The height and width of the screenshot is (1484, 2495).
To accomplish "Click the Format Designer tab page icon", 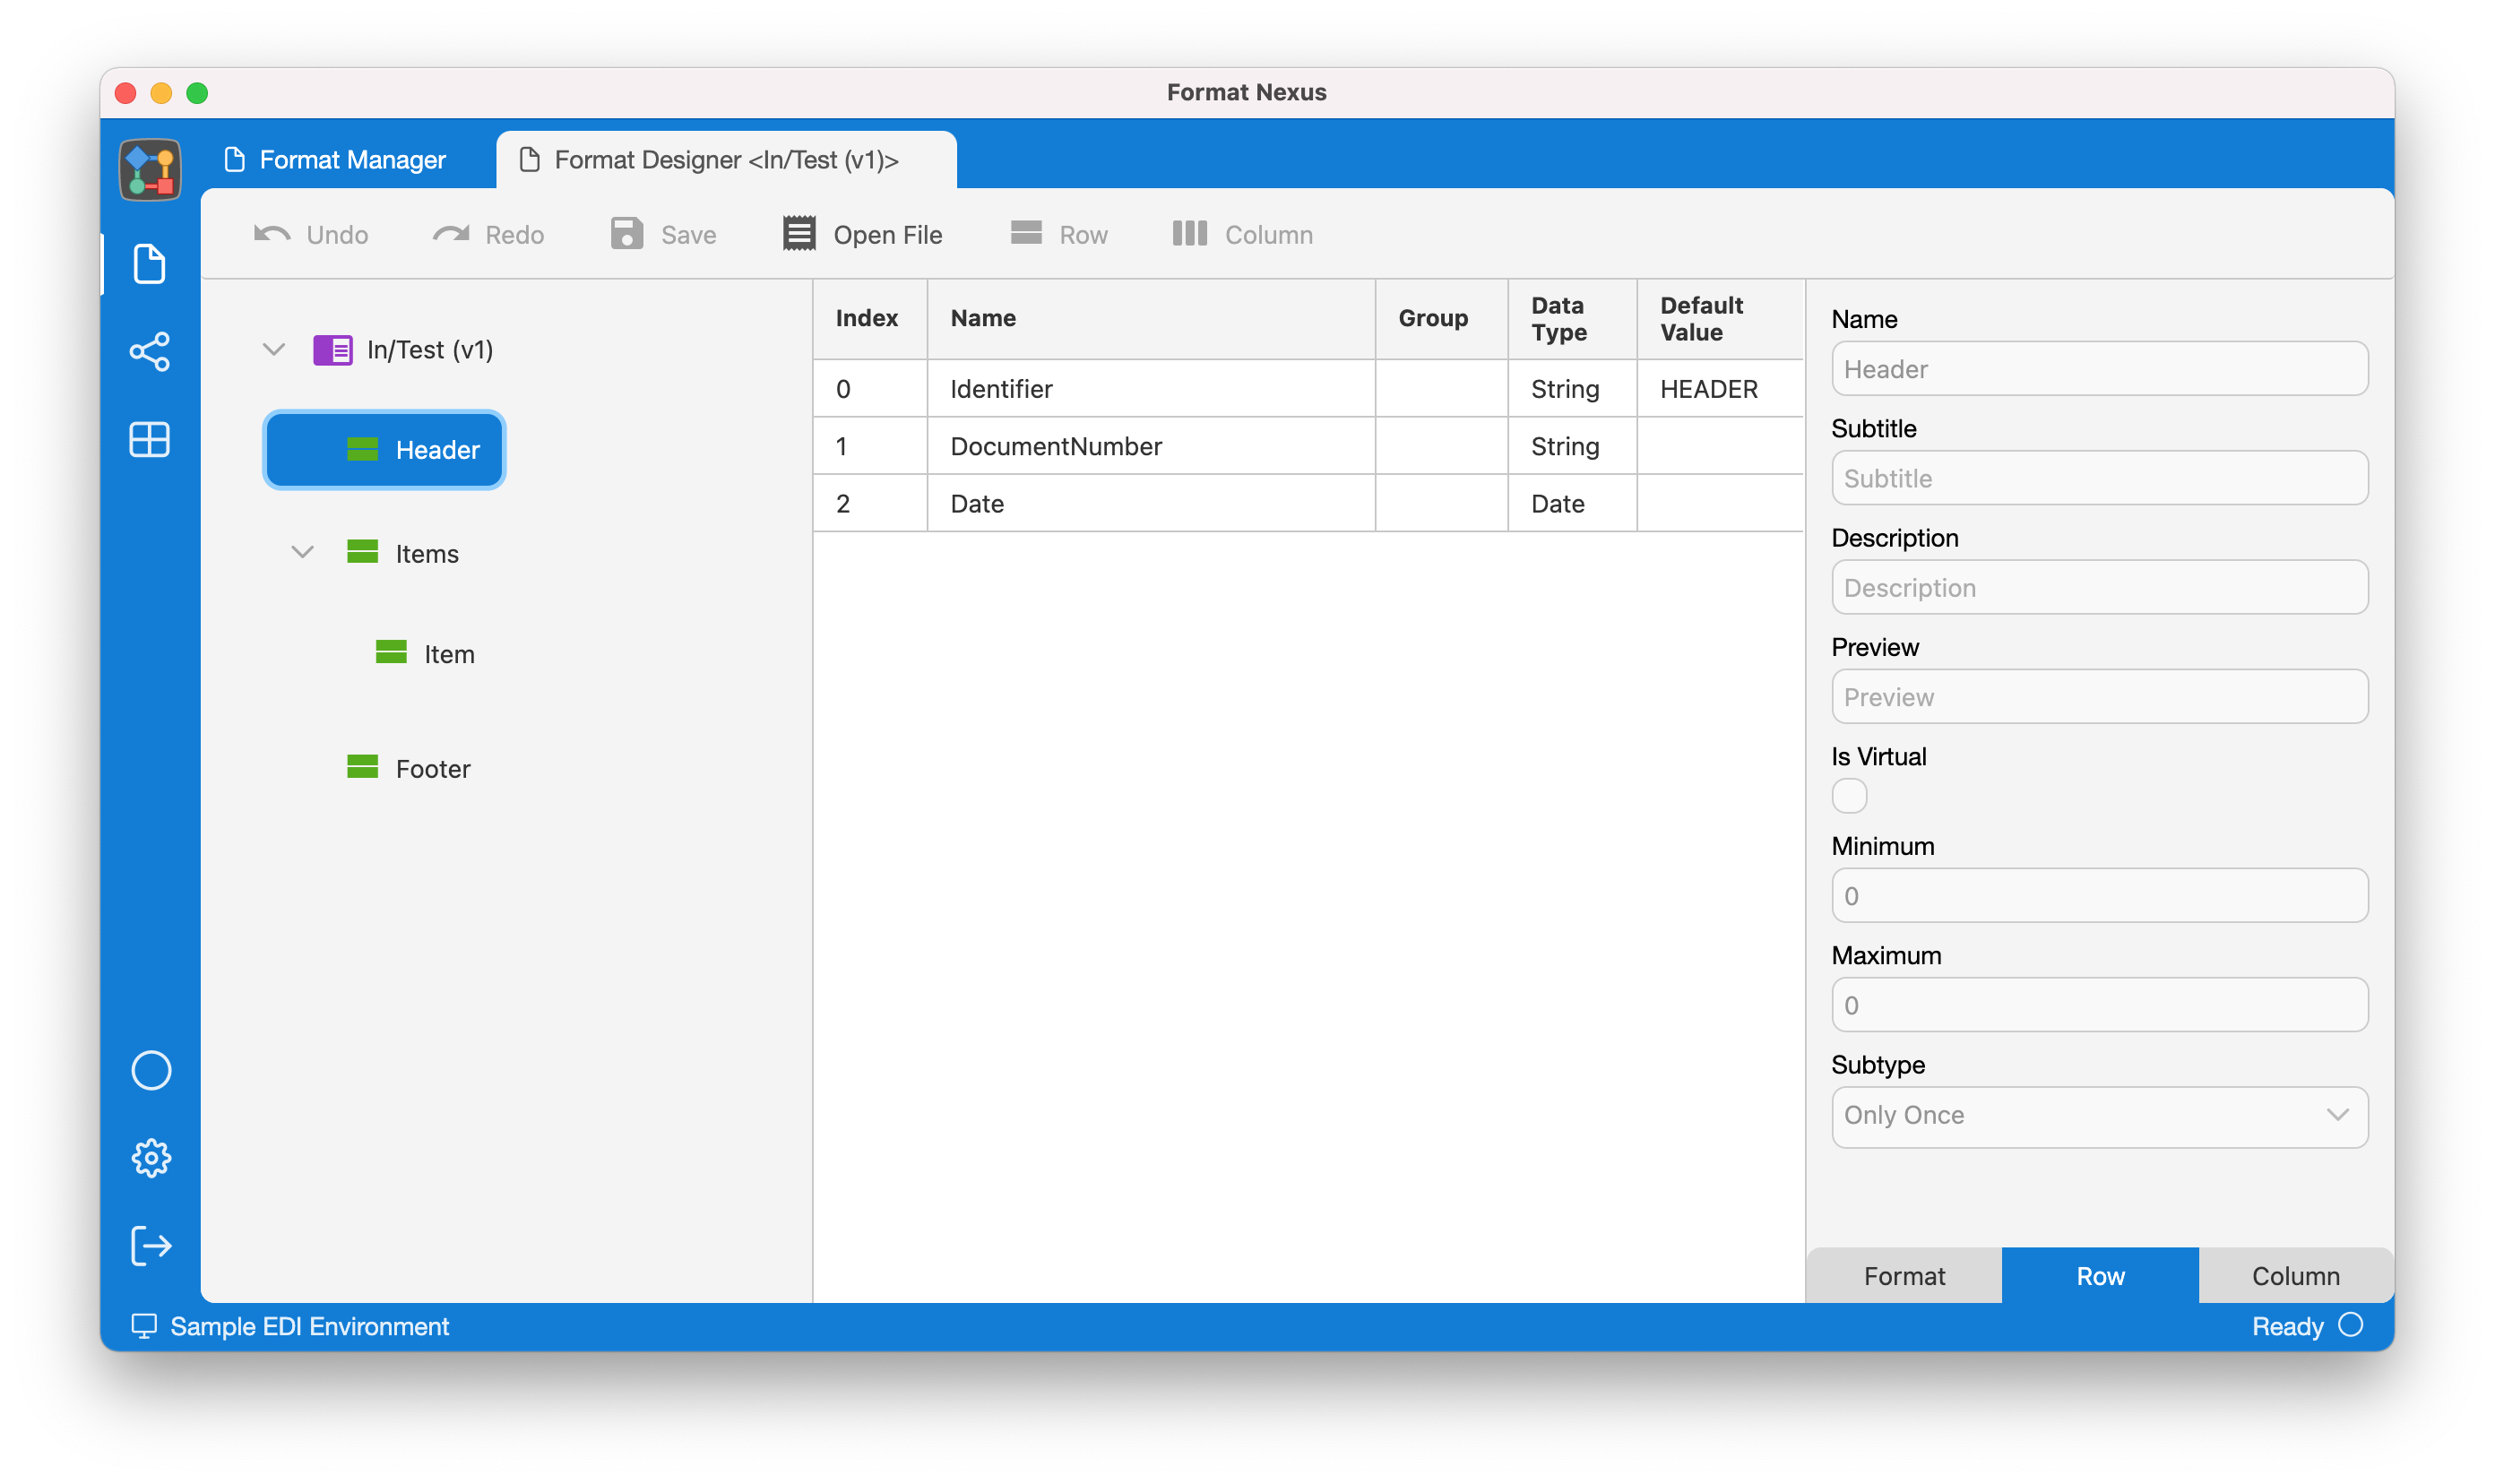I will pyautogui.click(x=530, y=160).
